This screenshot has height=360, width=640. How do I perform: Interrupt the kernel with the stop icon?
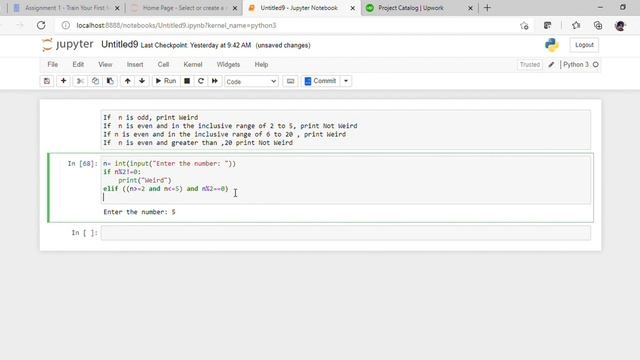pyautogui.click(x=187, y=81)
